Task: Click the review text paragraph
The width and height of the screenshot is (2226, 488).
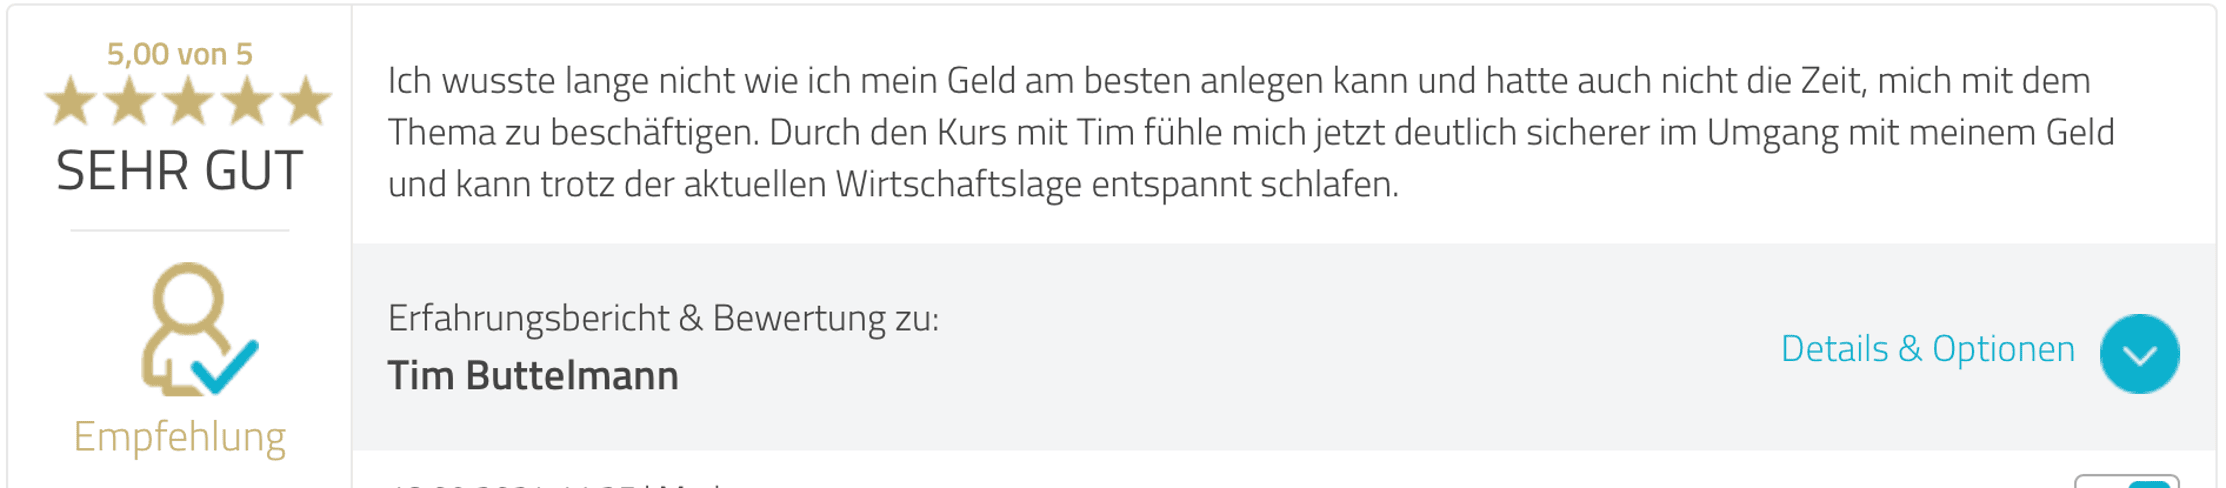Action: point(1250,132)
